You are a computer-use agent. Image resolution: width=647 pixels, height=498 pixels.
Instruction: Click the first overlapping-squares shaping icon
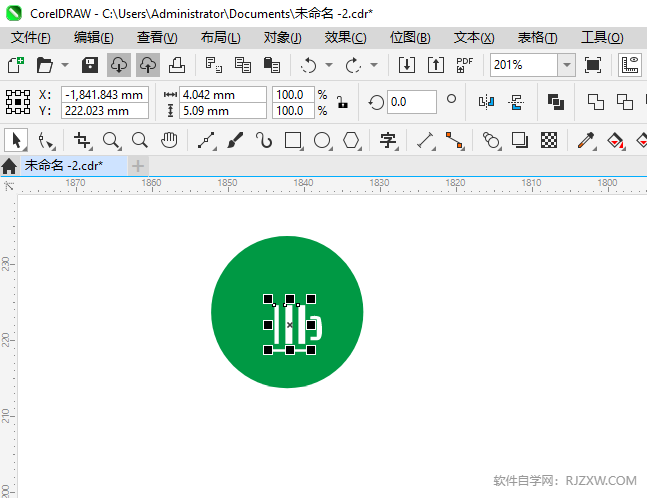[595, 102]
